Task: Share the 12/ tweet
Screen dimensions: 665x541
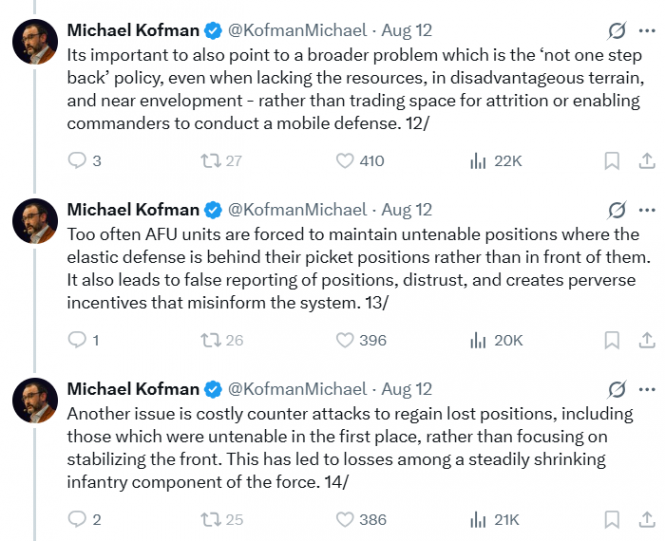Action: pyautogui.click(x=646, y=160)
